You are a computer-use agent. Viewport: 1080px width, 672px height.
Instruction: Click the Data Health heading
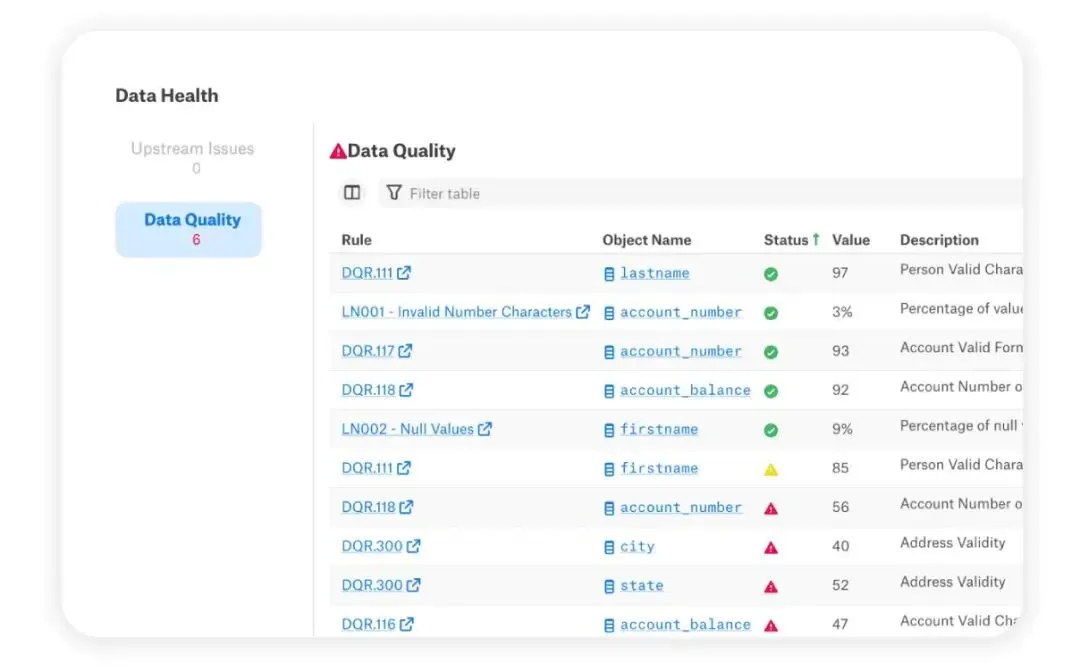(x=167, y=95)
